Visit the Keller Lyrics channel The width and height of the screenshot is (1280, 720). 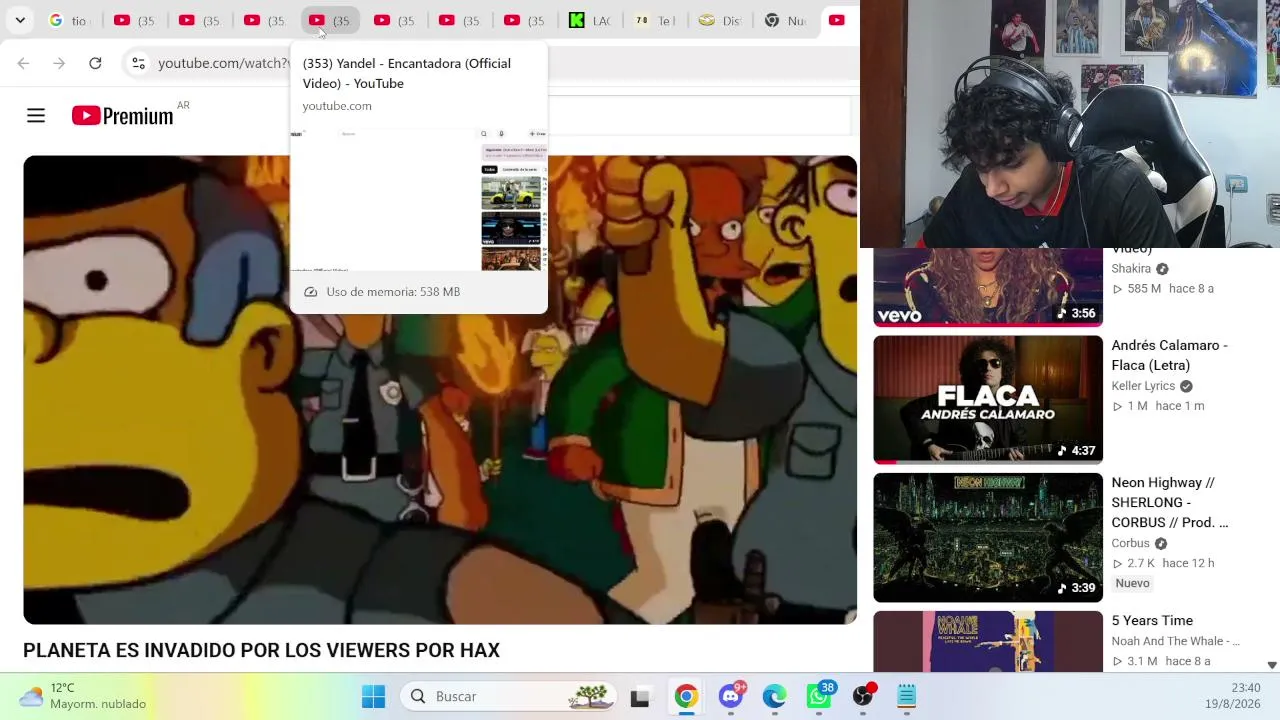point(1143,386)
